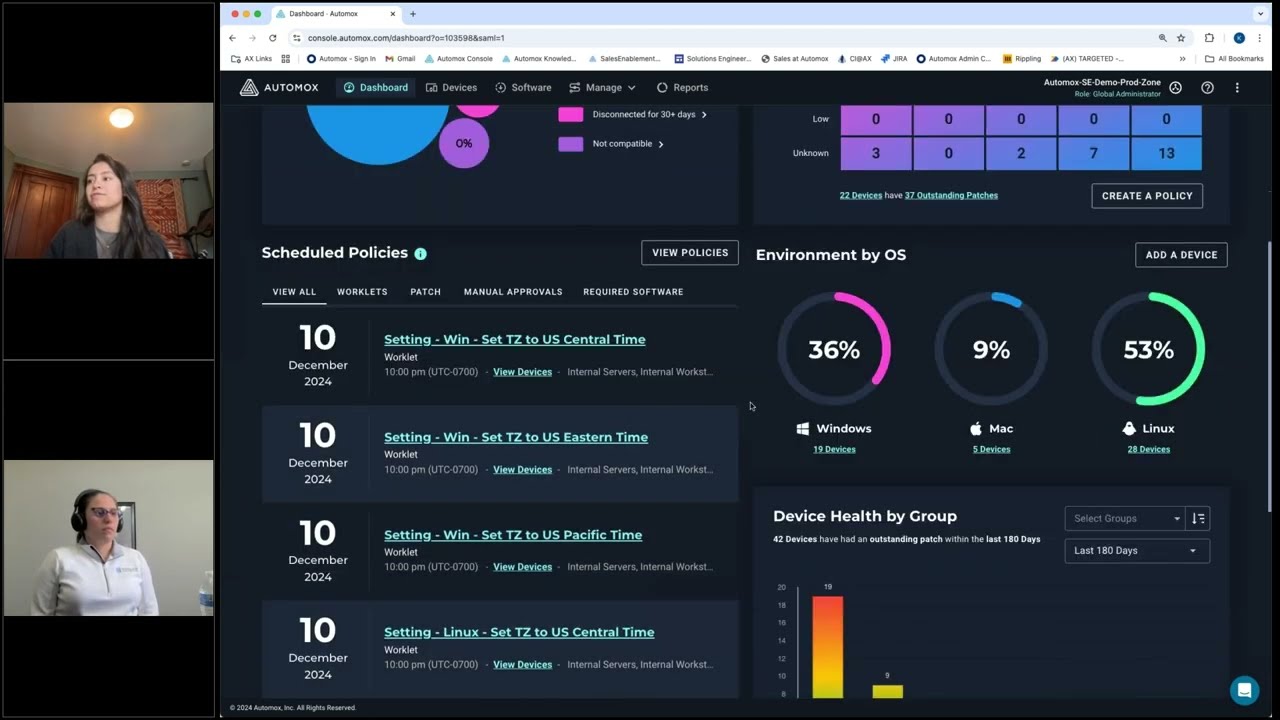Switch to the Worklets tab
Screen dimensions: 1280x720
pyautogui.click(x=362, y=292)
